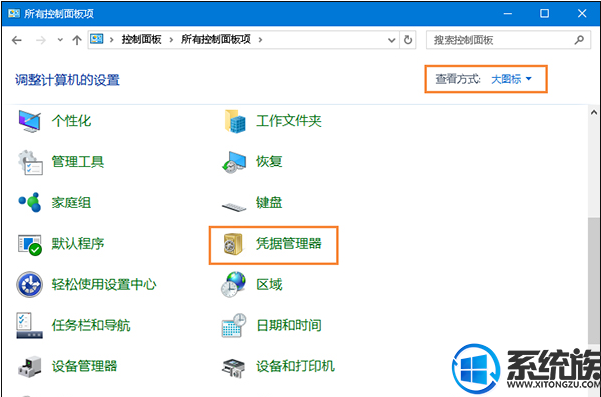Screen dimensions: 601x397
Task: Open the 工作文件夹 link
Action: 289,121
